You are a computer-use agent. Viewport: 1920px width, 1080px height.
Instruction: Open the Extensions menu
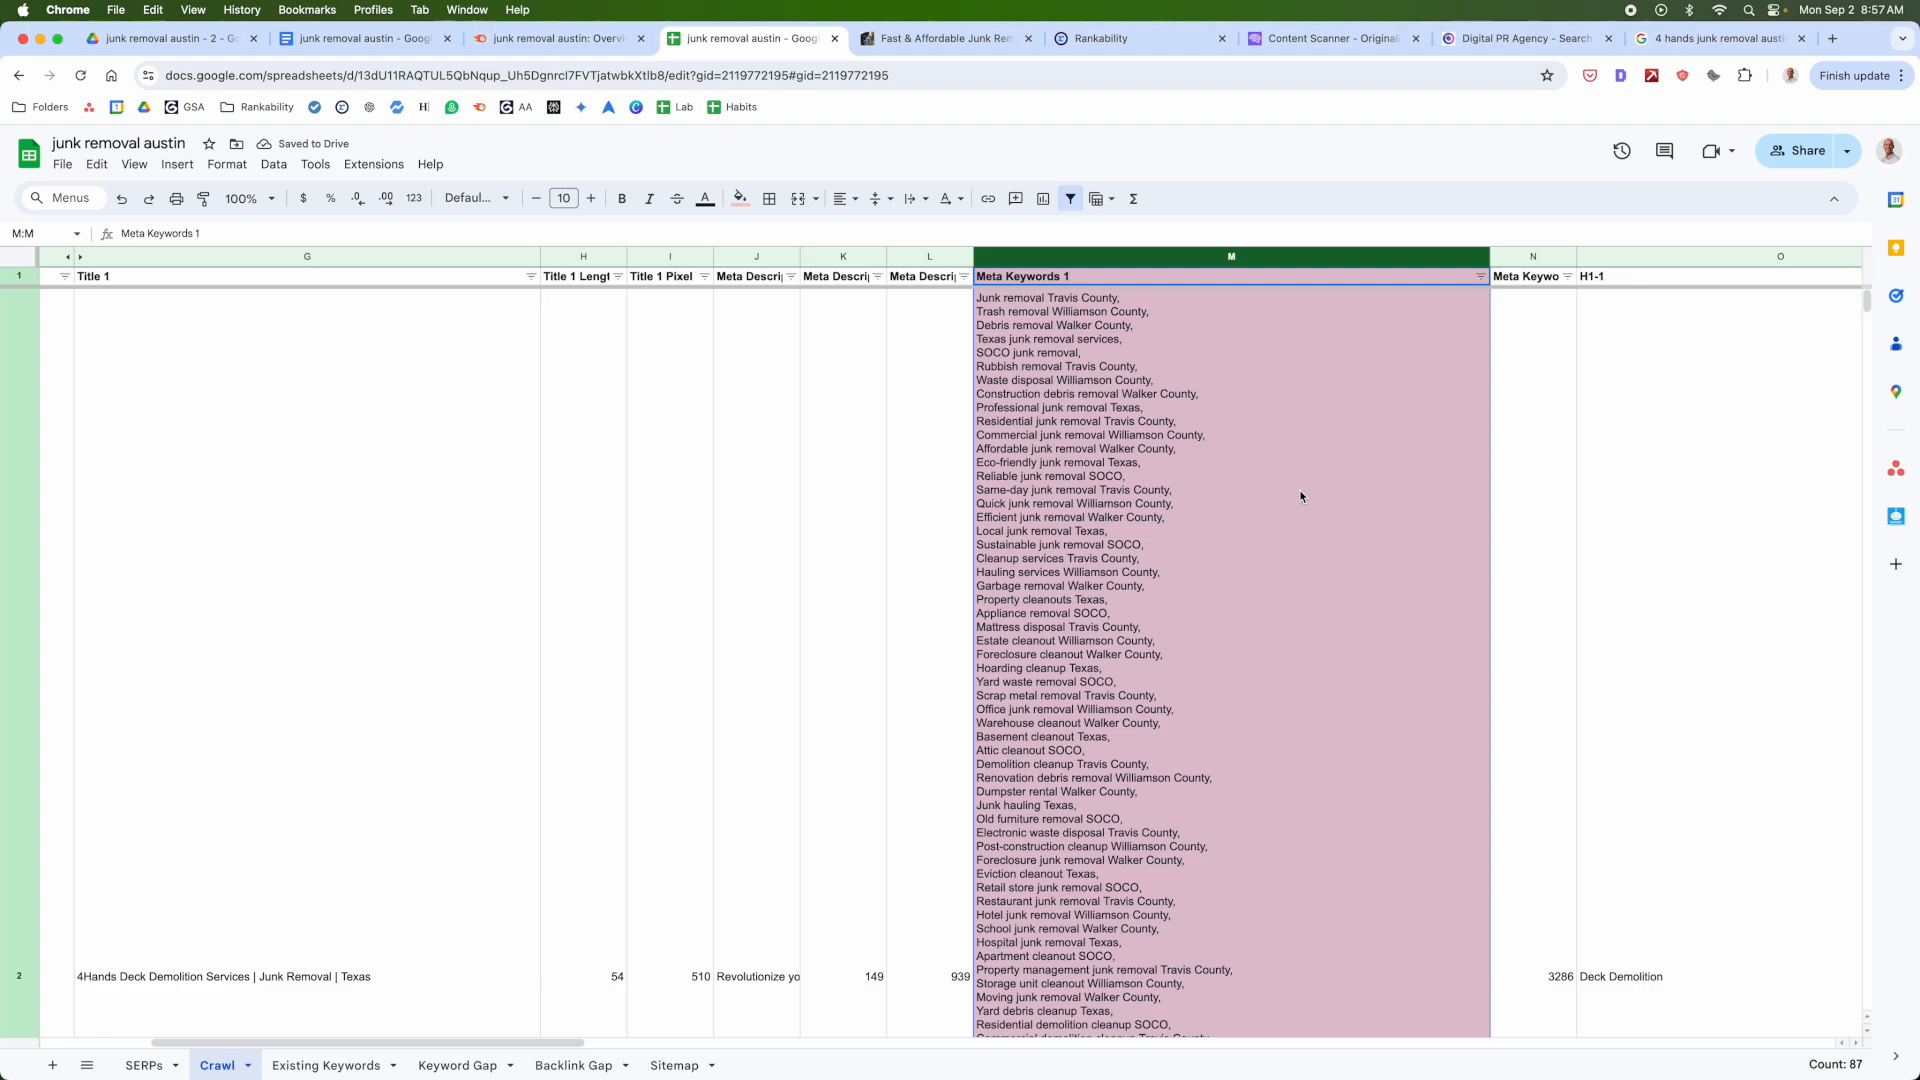(x=373, y=164)
